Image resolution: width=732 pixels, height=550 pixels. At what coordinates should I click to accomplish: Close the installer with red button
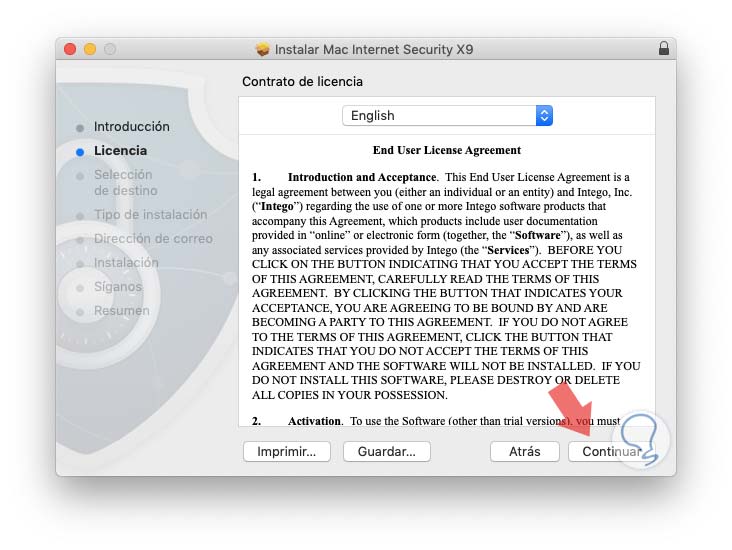point(70,49)
